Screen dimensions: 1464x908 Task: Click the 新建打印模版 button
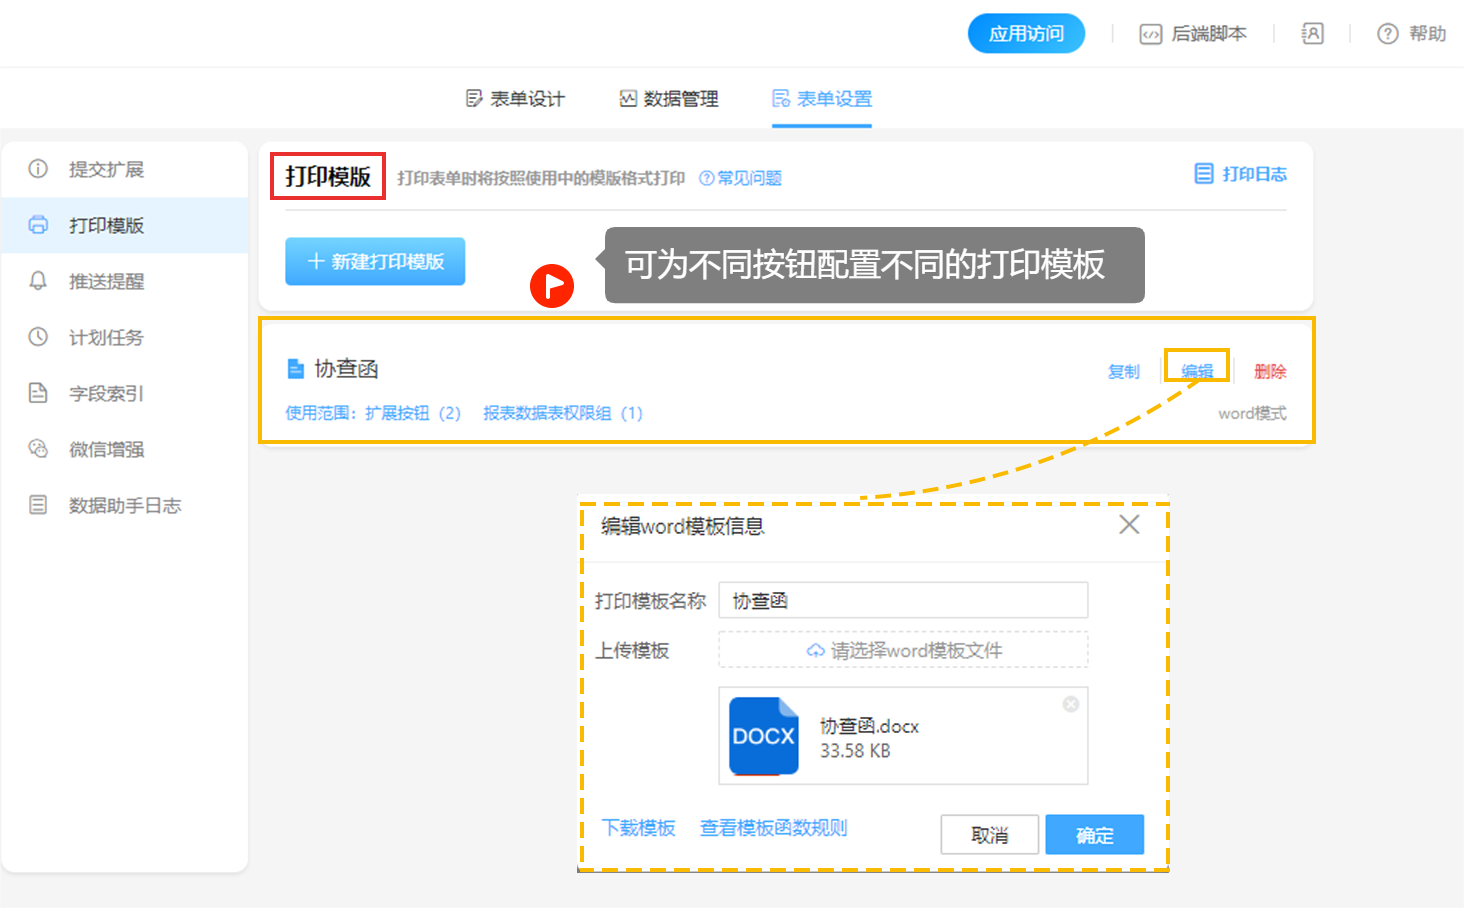(375, 262)
